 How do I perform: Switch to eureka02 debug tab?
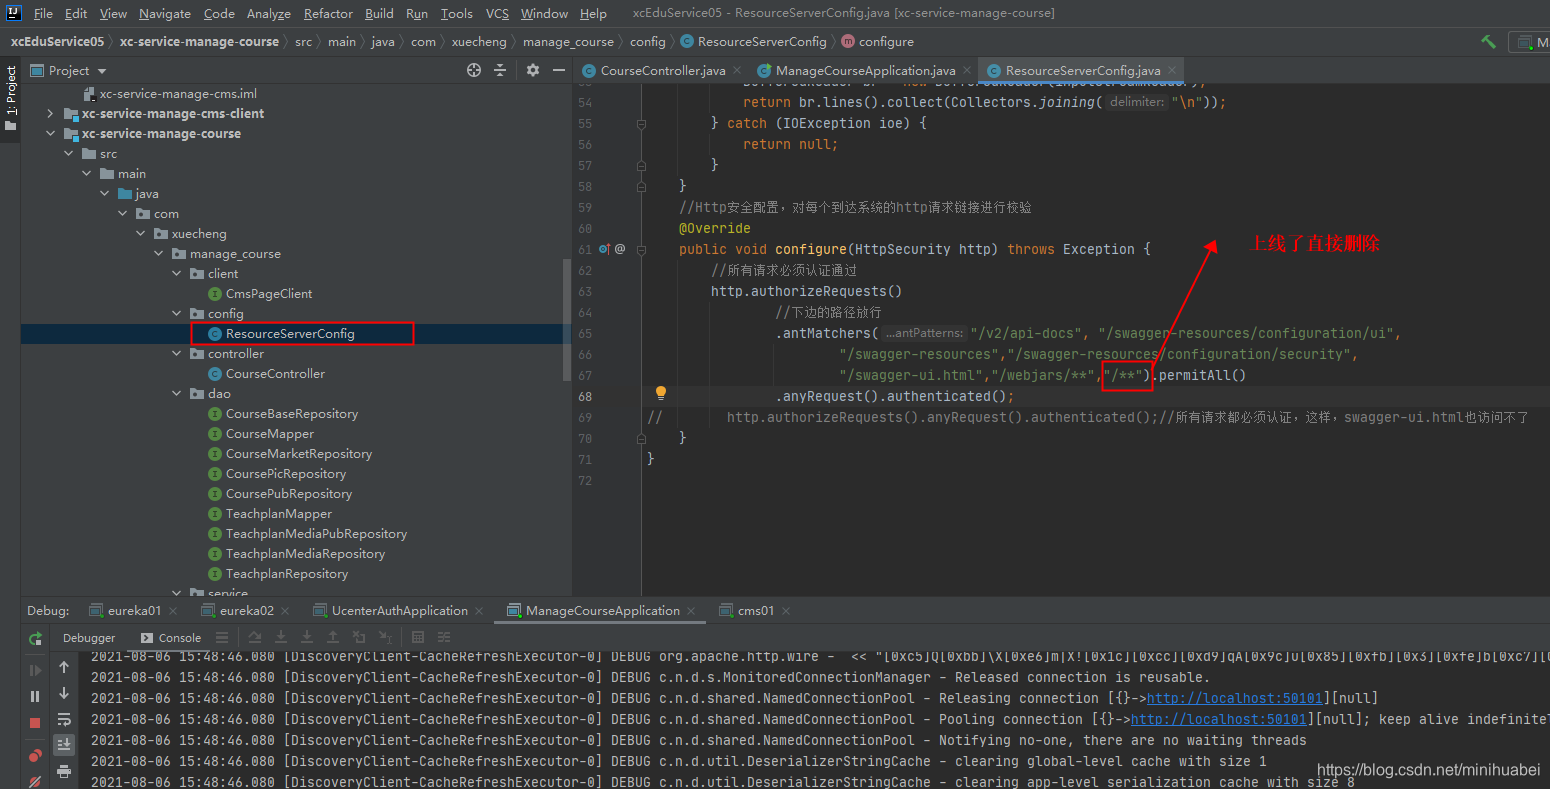tap(246, 611)
